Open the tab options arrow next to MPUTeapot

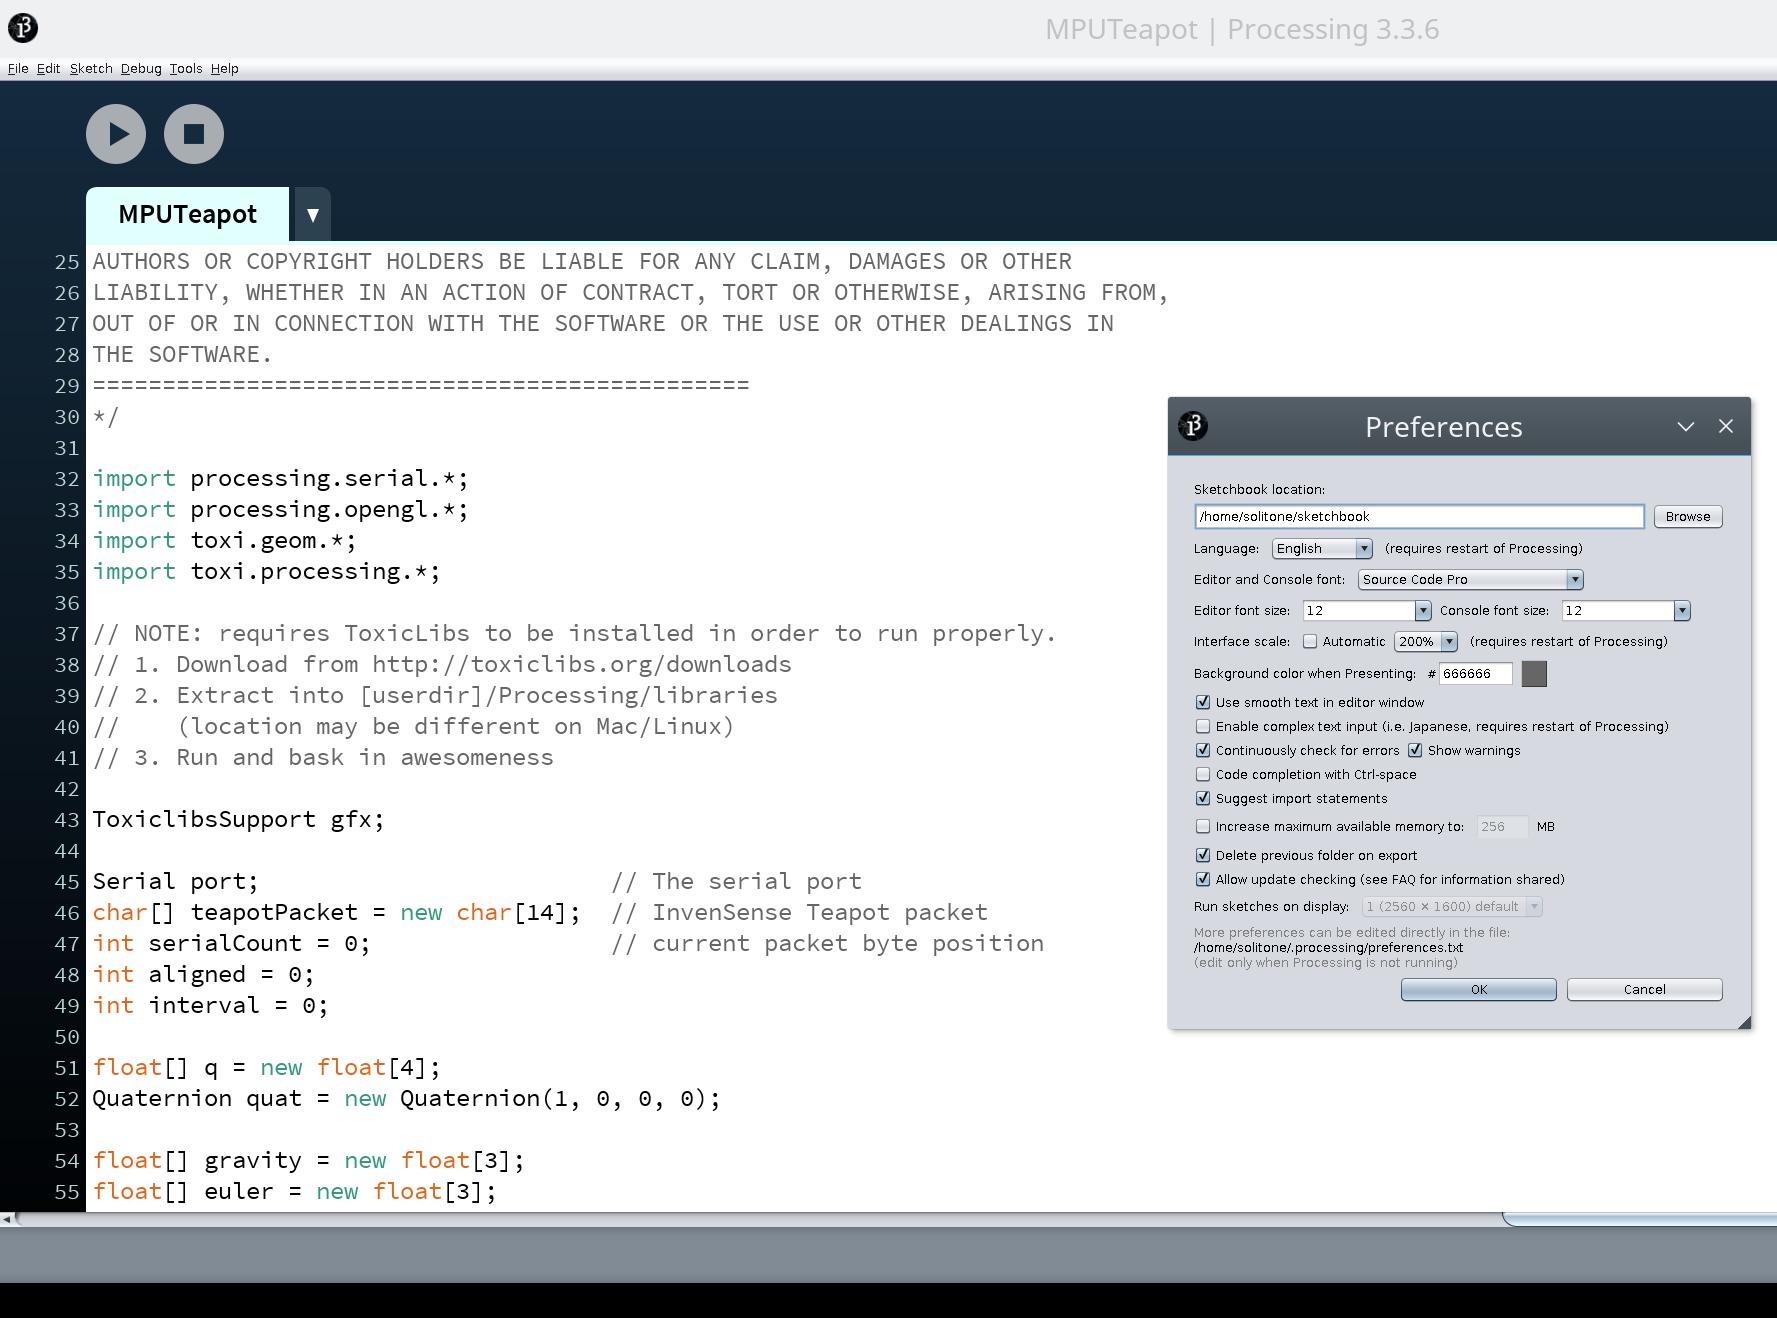(312, 214)
